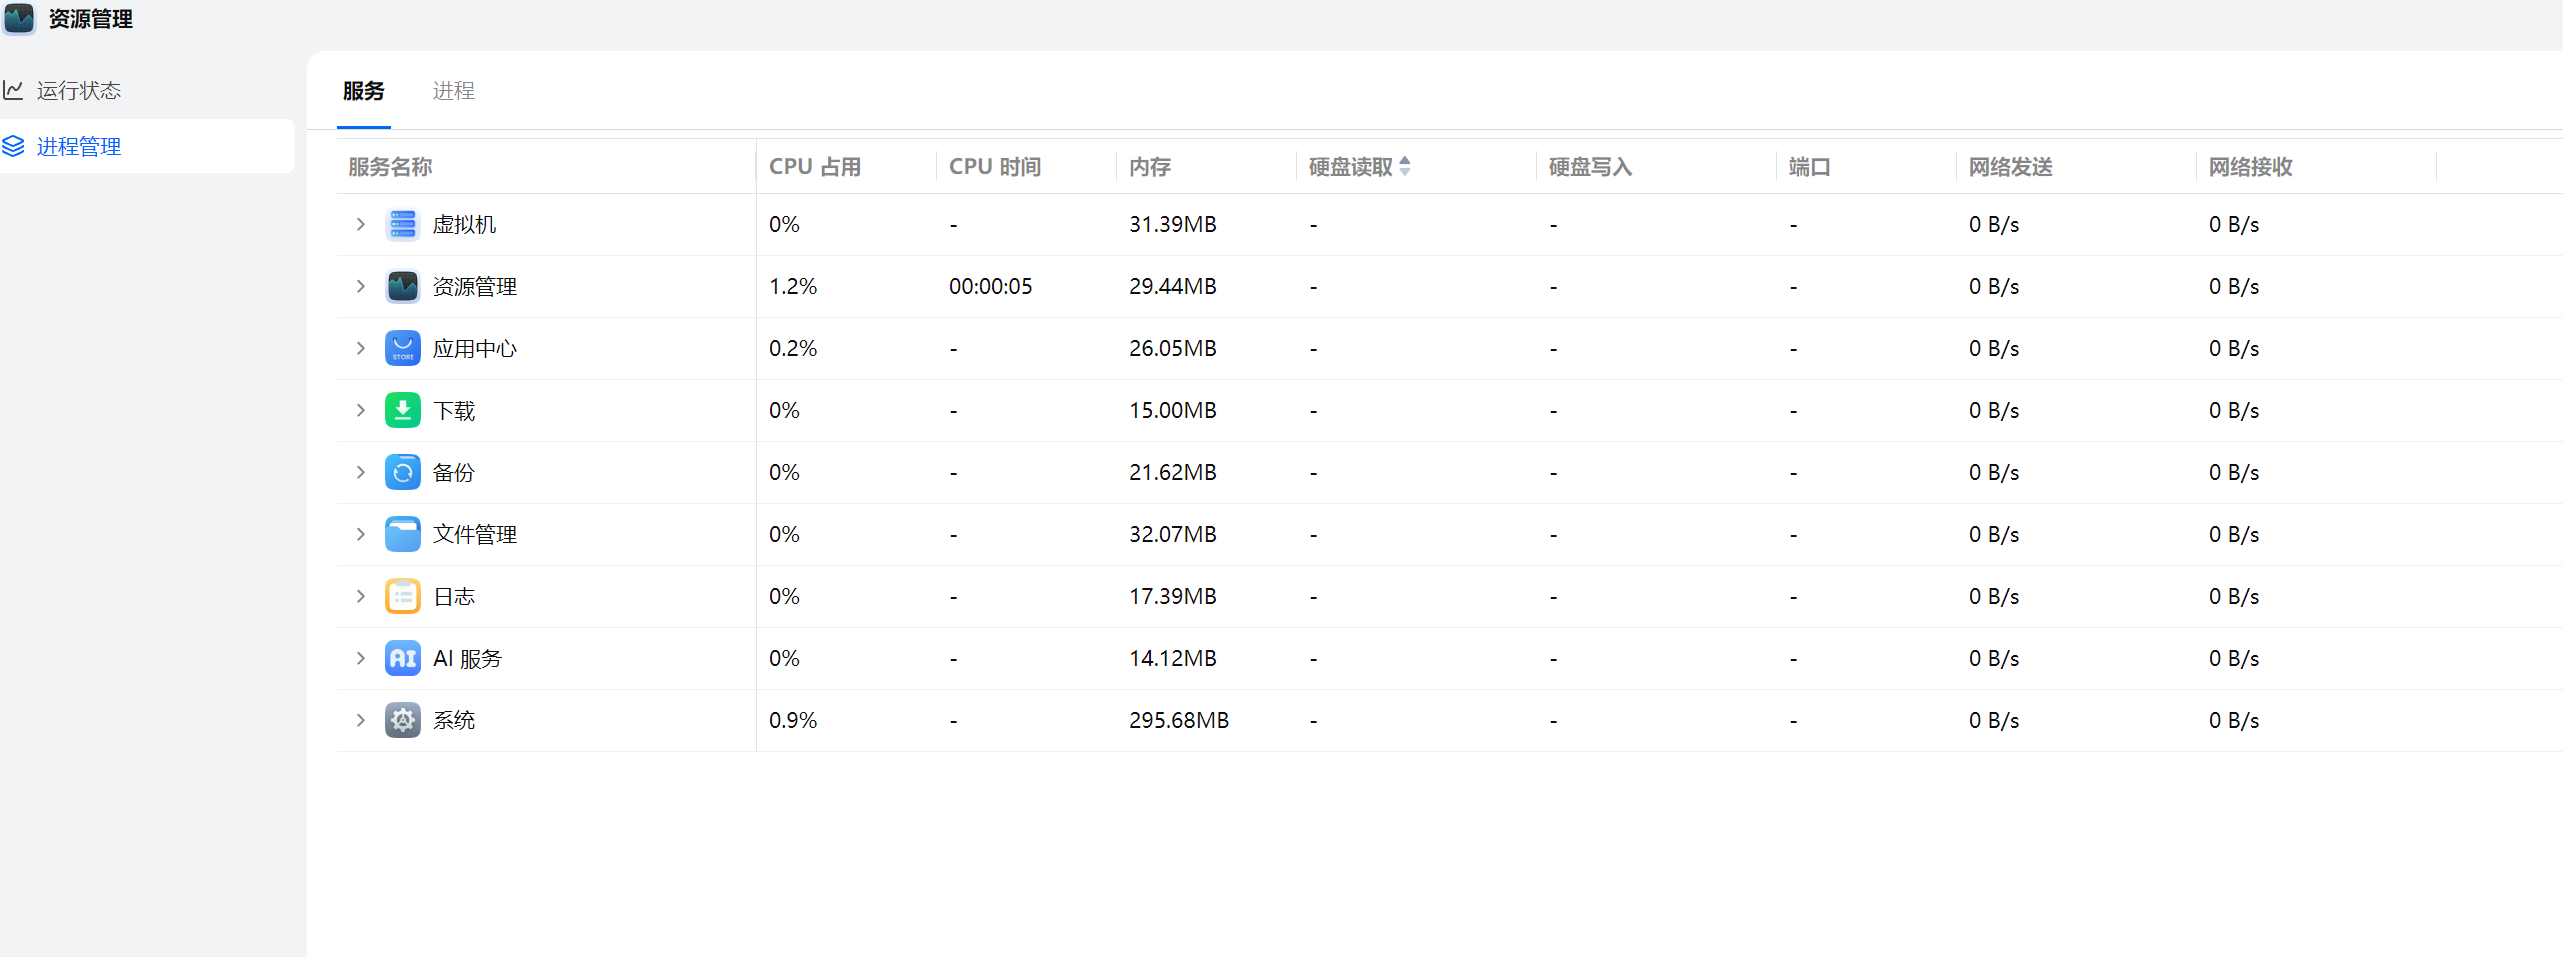Click the 应用中心 service name
This screenshot has height=957, width=2563.
[x=475, y=348]
